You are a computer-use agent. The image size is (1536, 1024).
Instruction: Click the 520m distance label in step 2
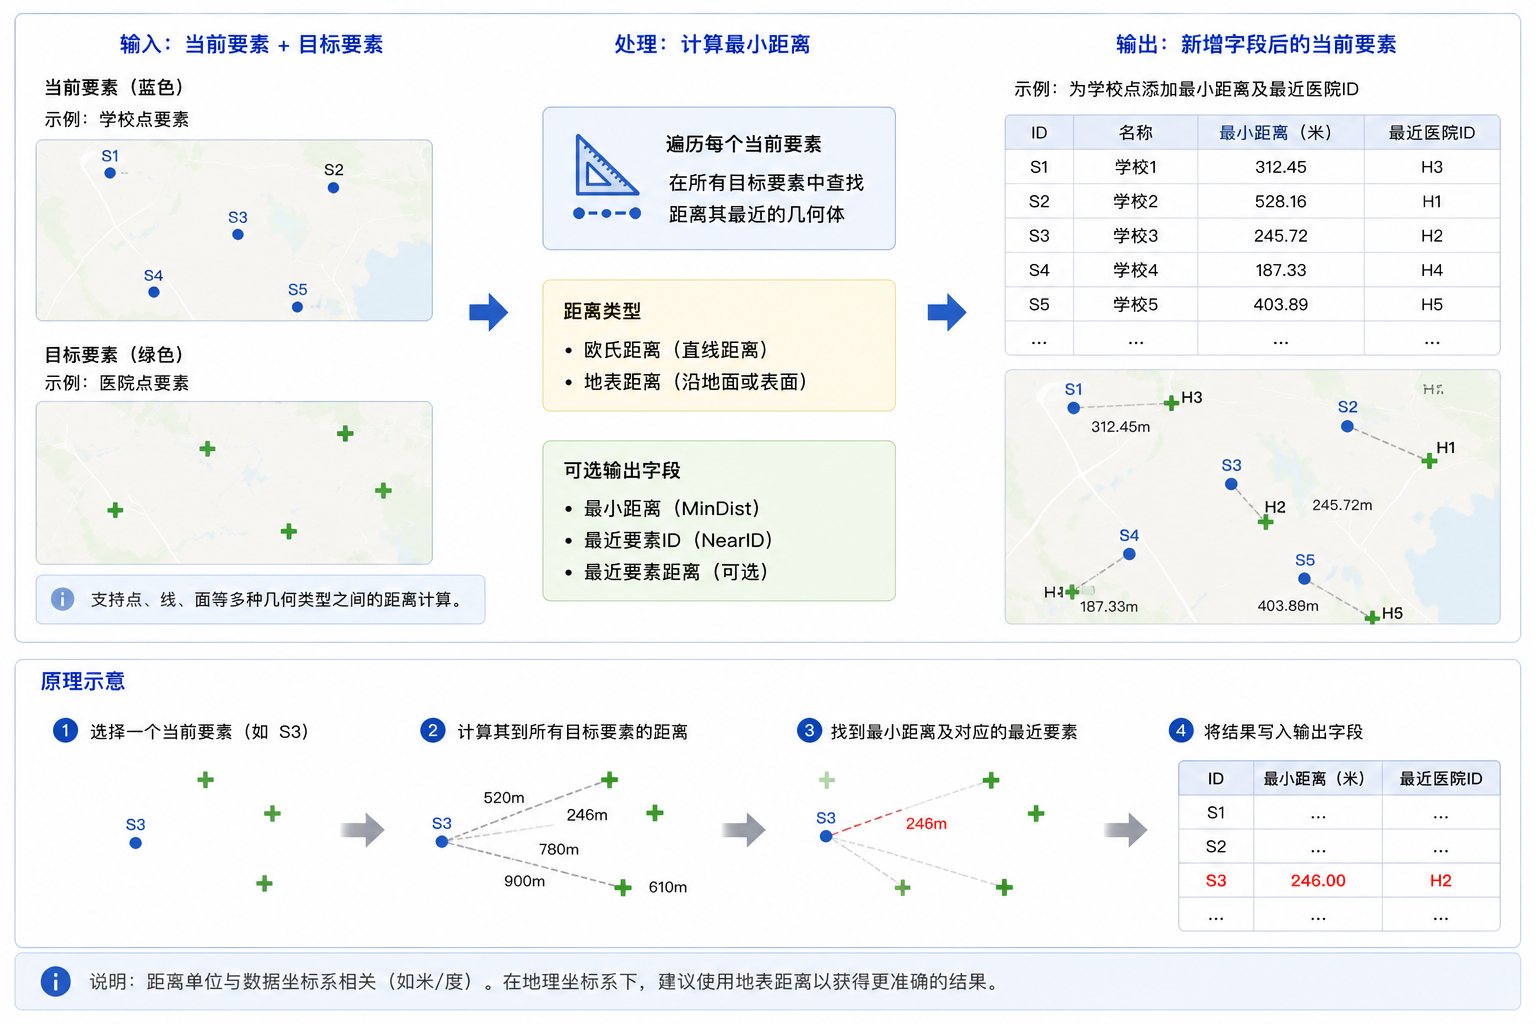pyautogui.click(x=504, y=797)
